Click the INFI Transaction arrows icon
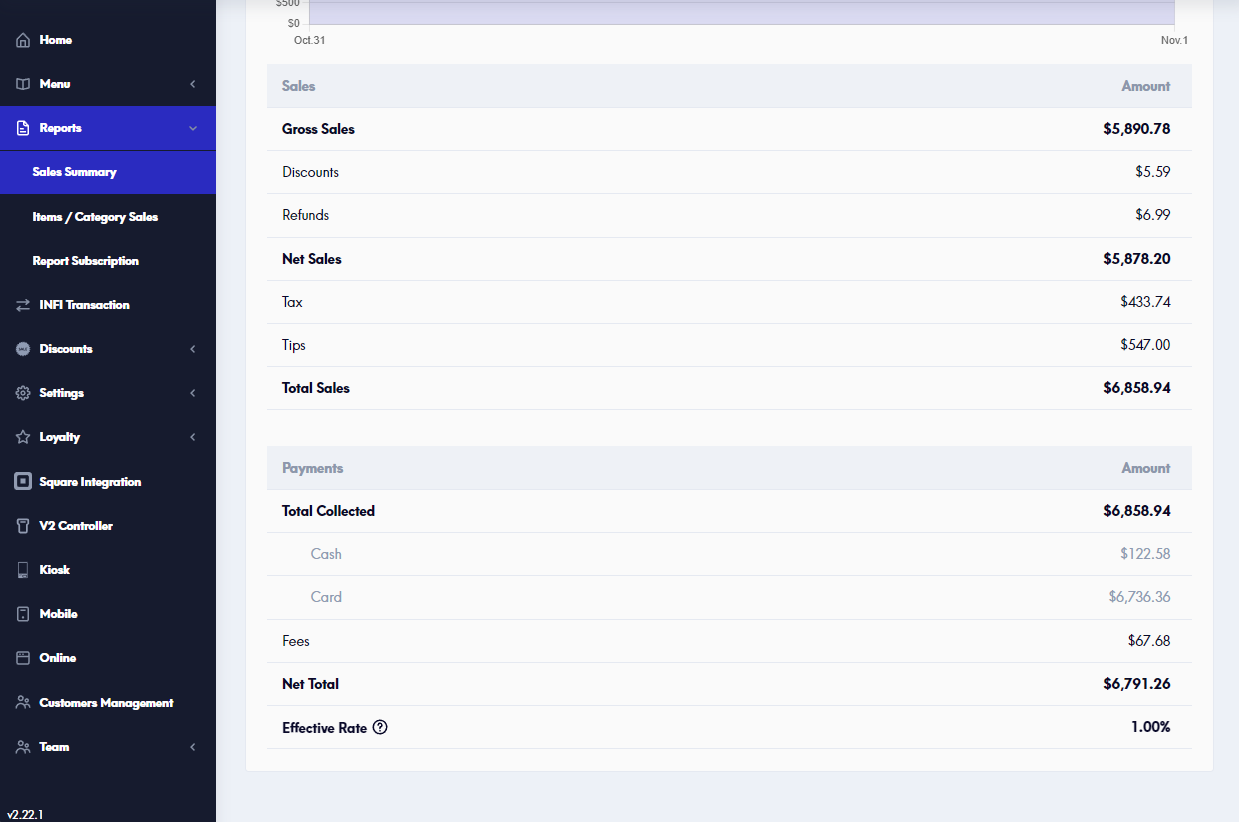This screenshot has height=822, width=1239. pyautogui.click(x=23, y=305)
